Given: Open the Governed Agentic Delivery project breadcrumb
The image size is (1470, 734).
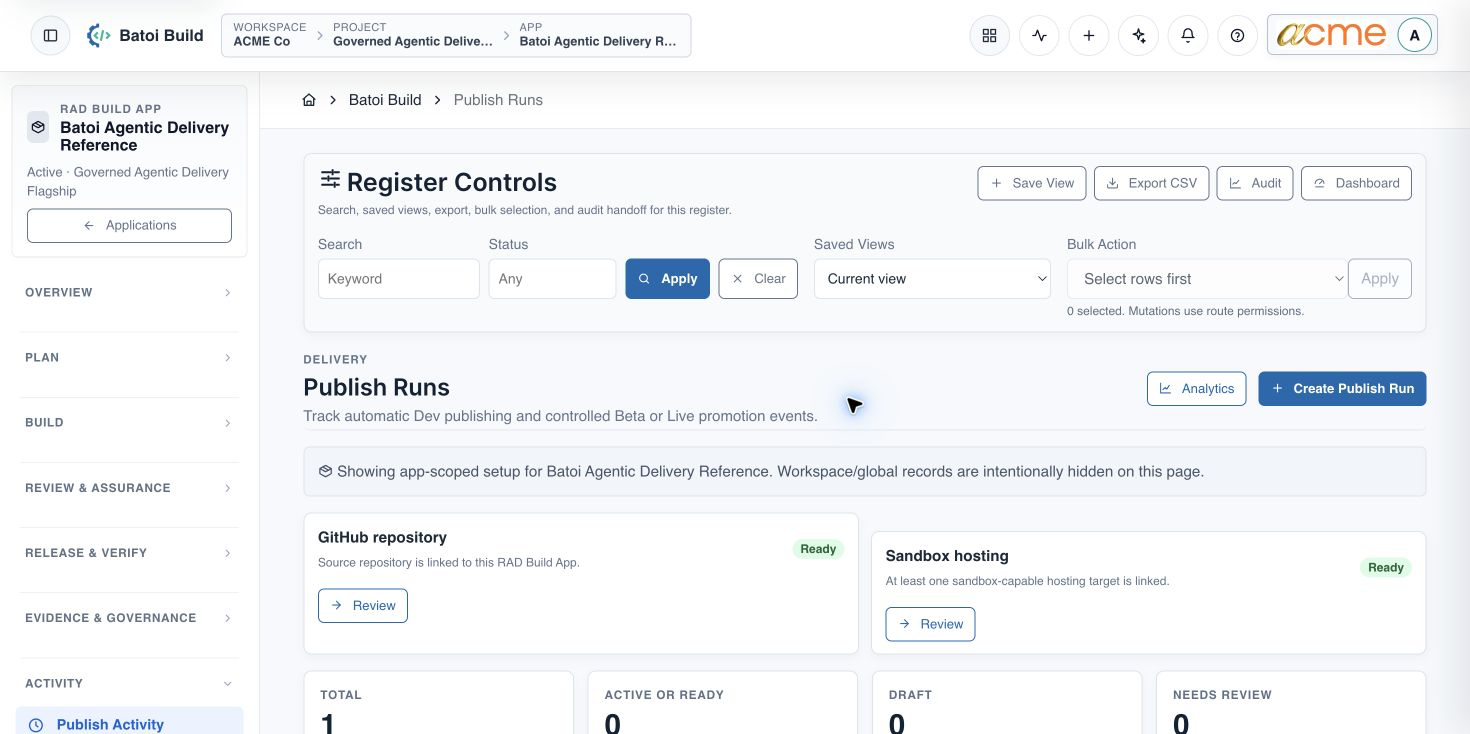Looking at the screenshot, I should click(413, 35).
